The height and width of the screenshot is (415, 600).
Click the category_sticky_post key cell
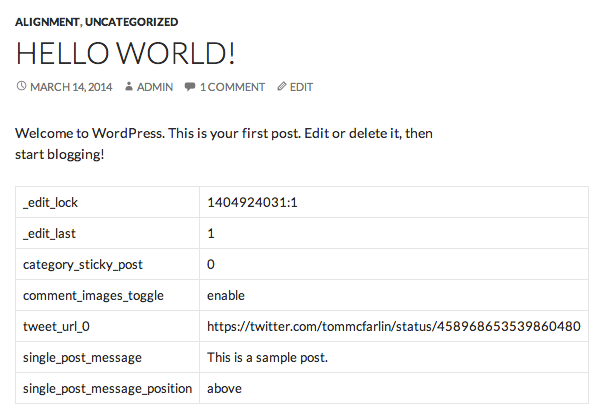(108, 264)
